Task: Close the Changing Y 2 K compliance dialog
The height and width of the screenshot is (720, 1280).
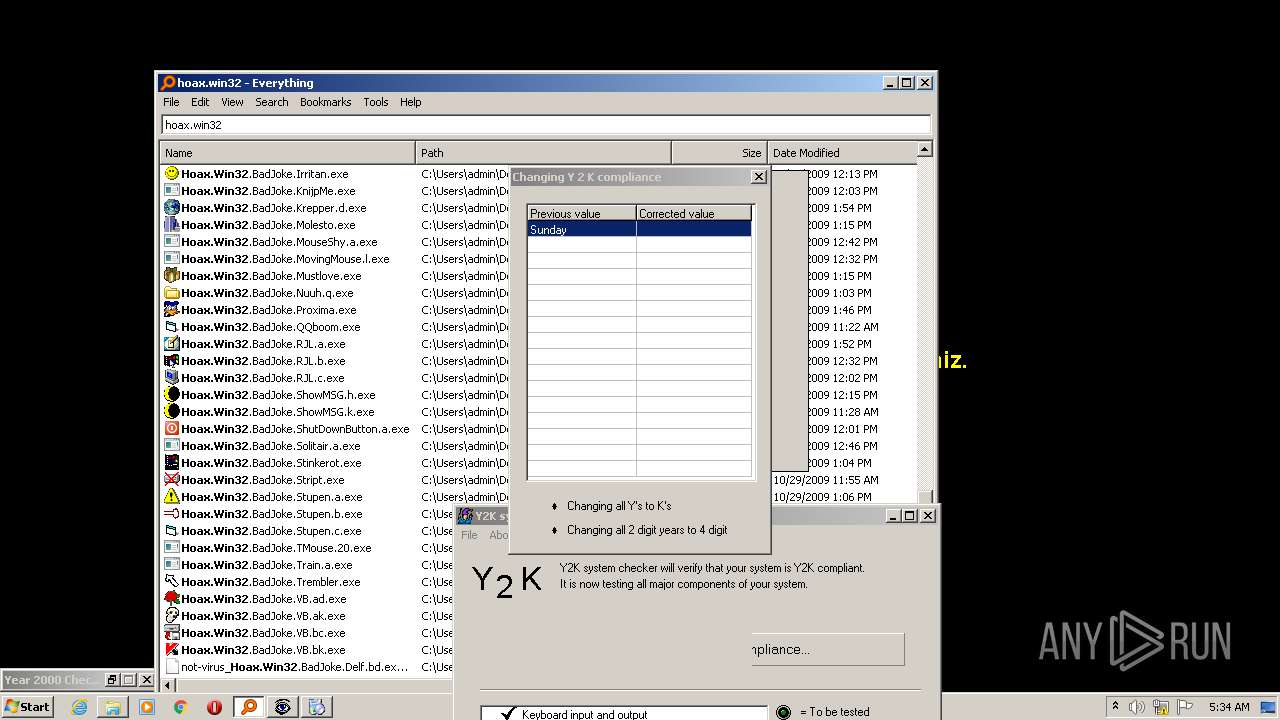Action: click(x=758, y=177)
